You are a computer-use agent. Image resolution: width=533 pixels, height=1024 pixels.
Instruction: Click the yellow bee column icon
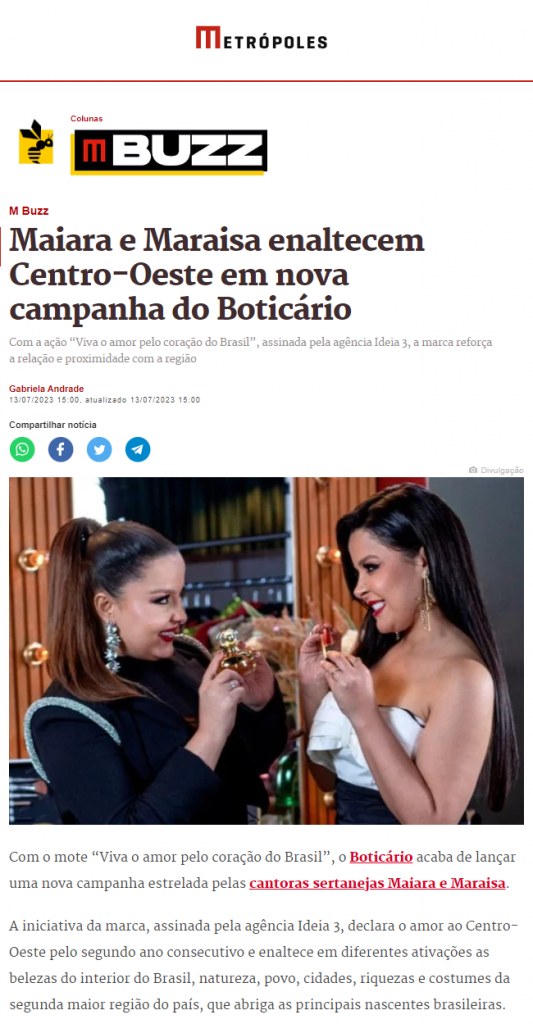tap(36, 142)
